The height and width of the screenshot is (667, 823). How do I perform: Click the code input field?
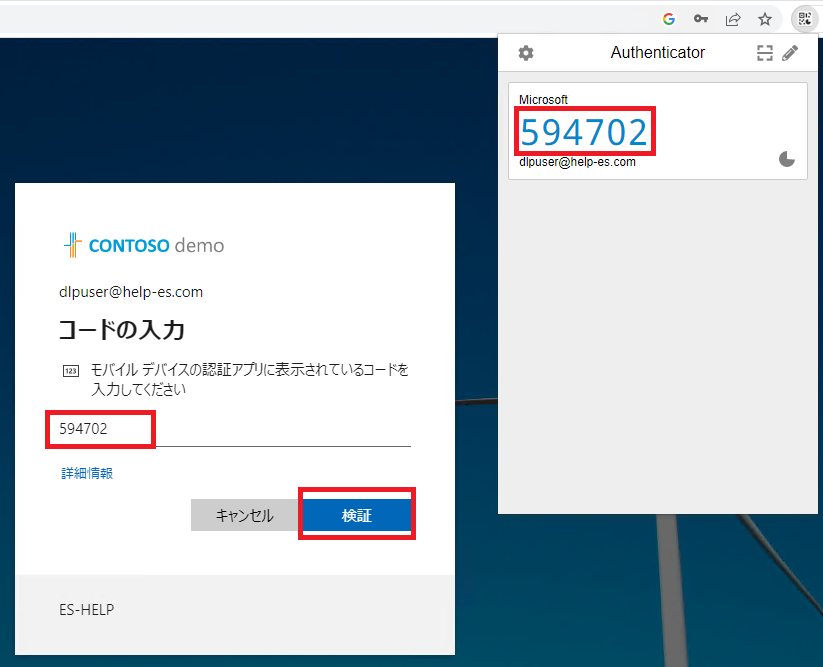(235, 429)
